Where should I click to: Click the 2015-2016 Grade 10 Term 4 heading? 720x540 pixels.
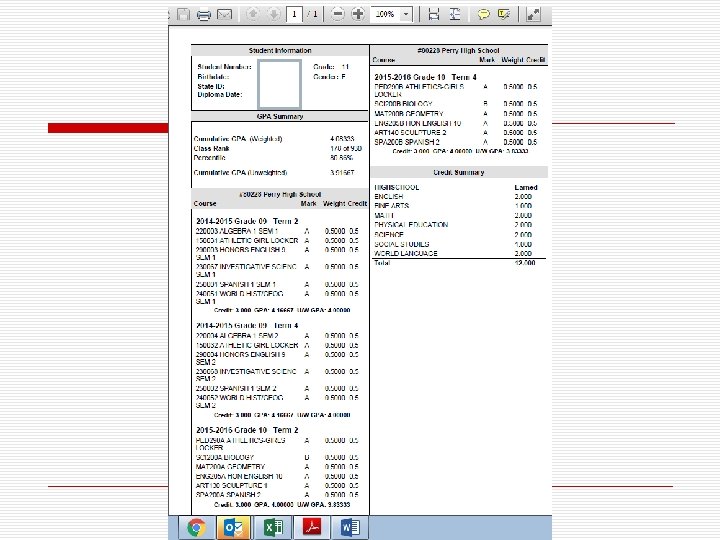coord(425,77)
